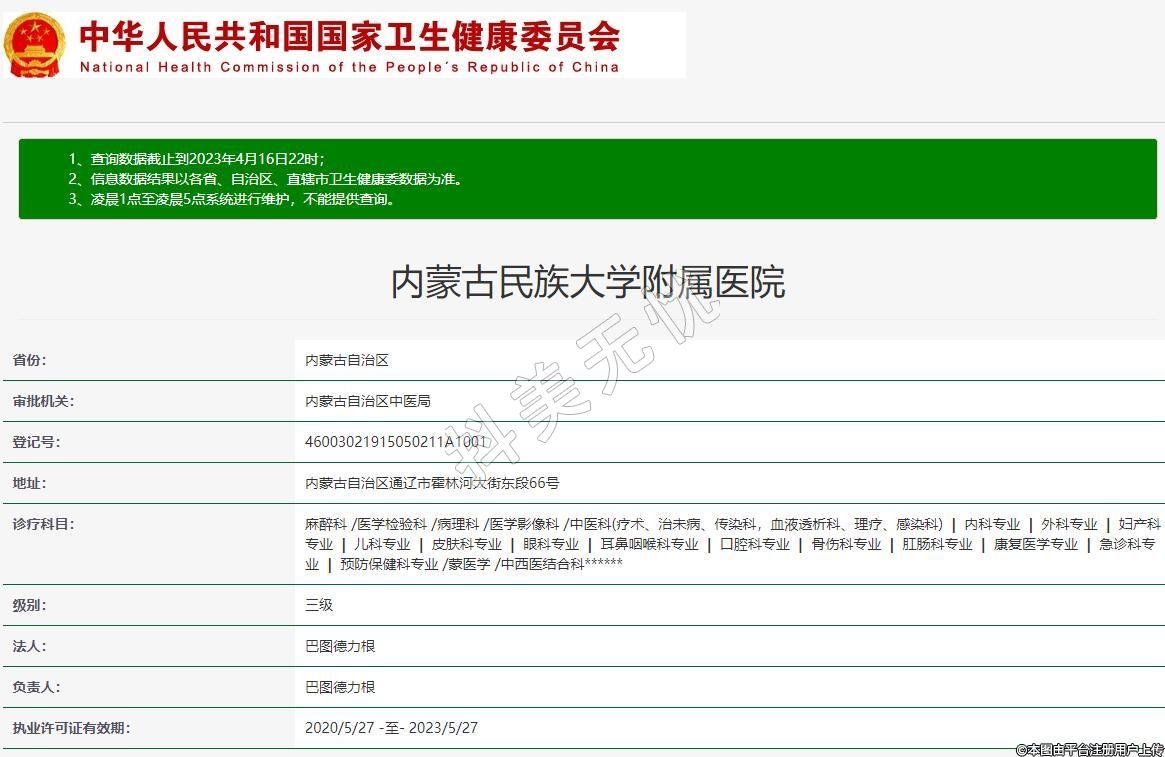
Task: Click the second notice line about 信息数据结果
Action: [x=265, y=179]
